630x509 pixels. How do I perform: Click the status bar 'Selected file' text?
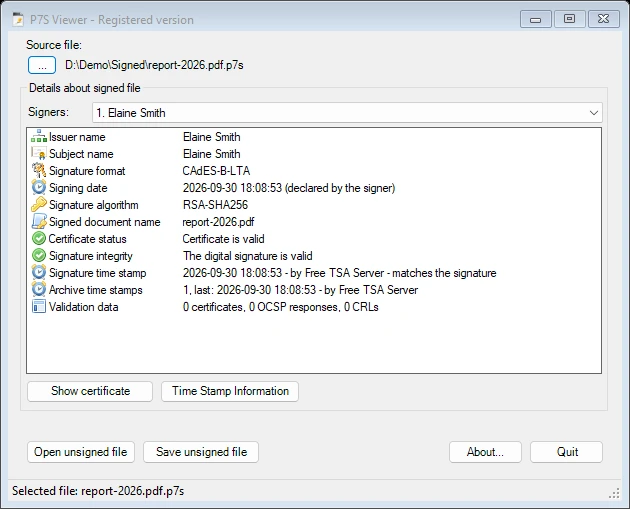pos(98,491)
